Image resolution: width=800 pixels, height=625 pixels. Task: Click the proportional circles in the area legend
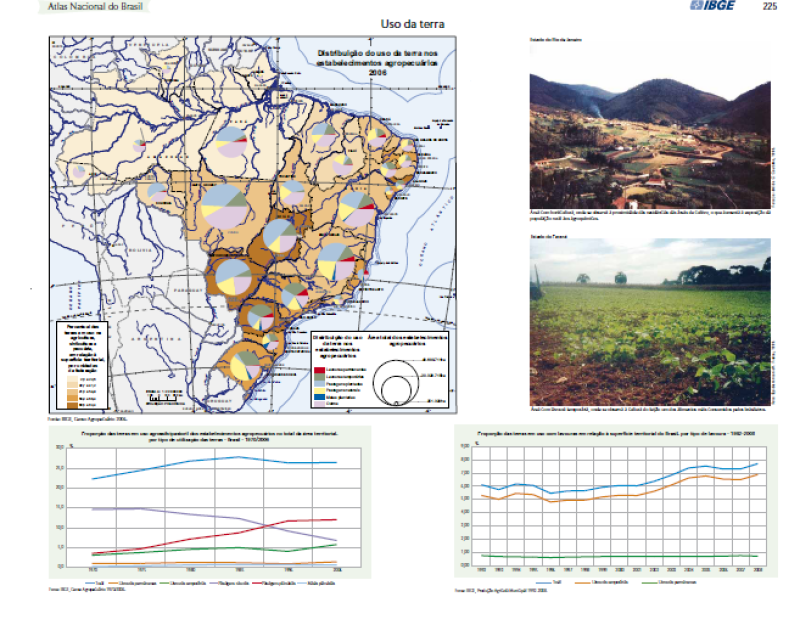click(396, 382)
